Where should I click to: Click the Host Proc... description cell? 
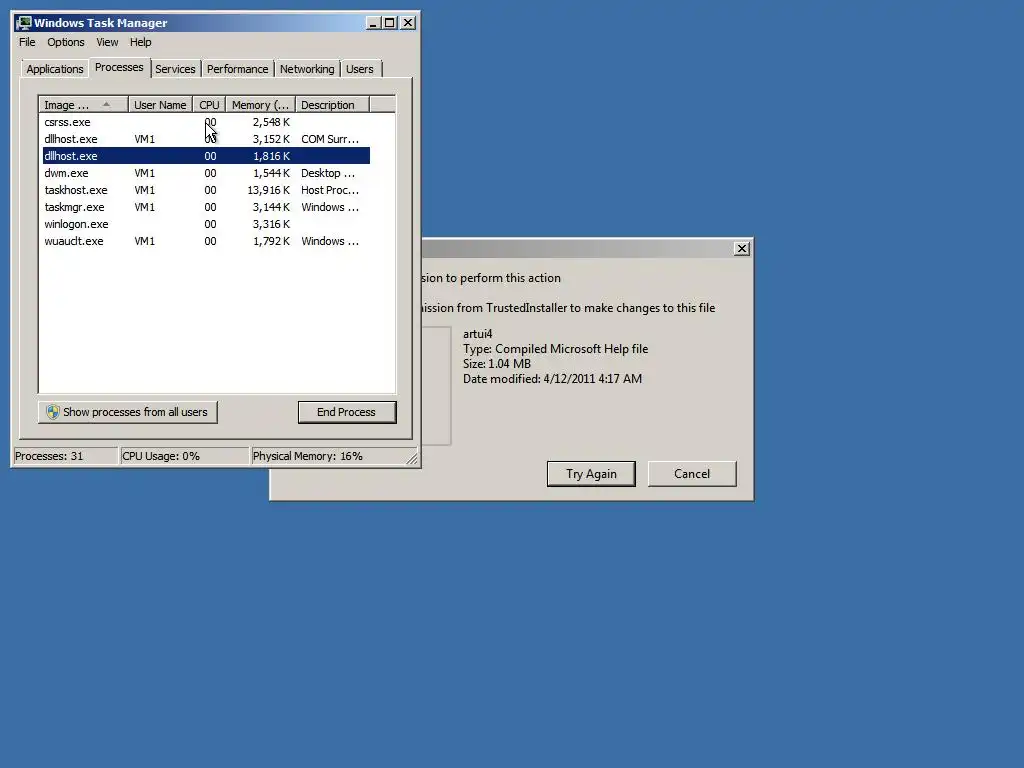coord(330,190)
